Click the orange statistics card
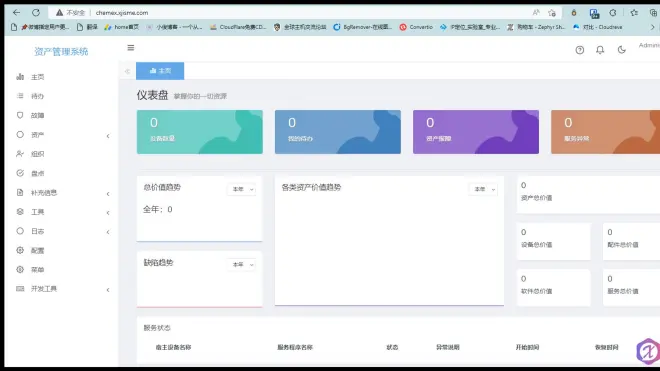This screenshot has height=371, width=660. coord(605,132)
